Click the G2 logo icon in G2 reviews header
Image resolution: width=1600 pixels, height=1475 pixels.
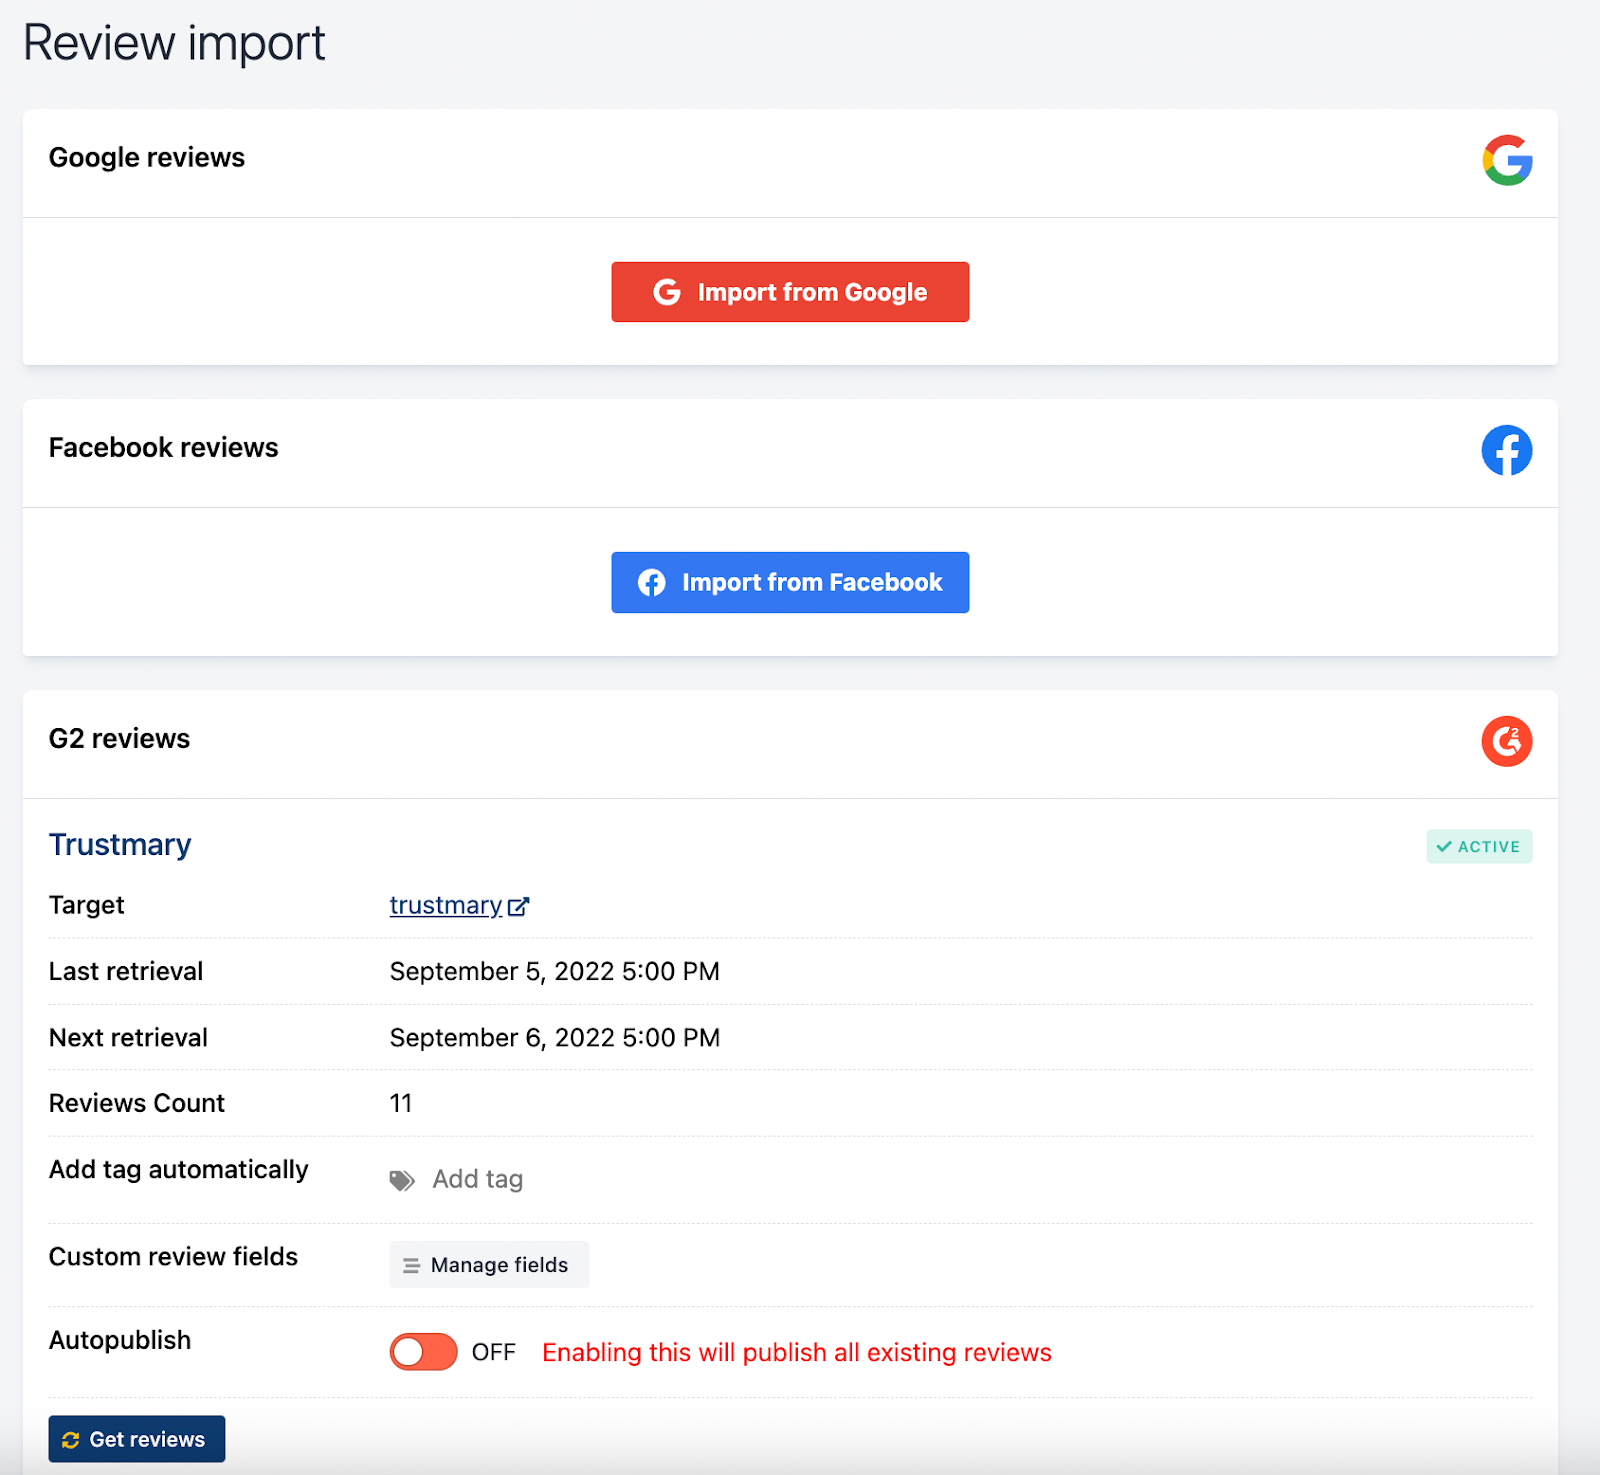point(1507,741)
